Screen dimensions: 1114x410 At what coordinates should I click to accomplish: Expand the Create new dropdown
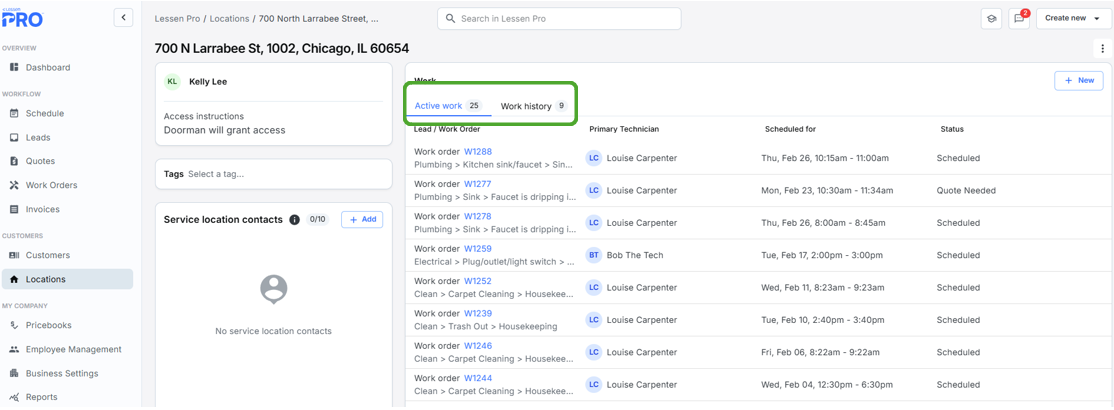[1072, 18]
